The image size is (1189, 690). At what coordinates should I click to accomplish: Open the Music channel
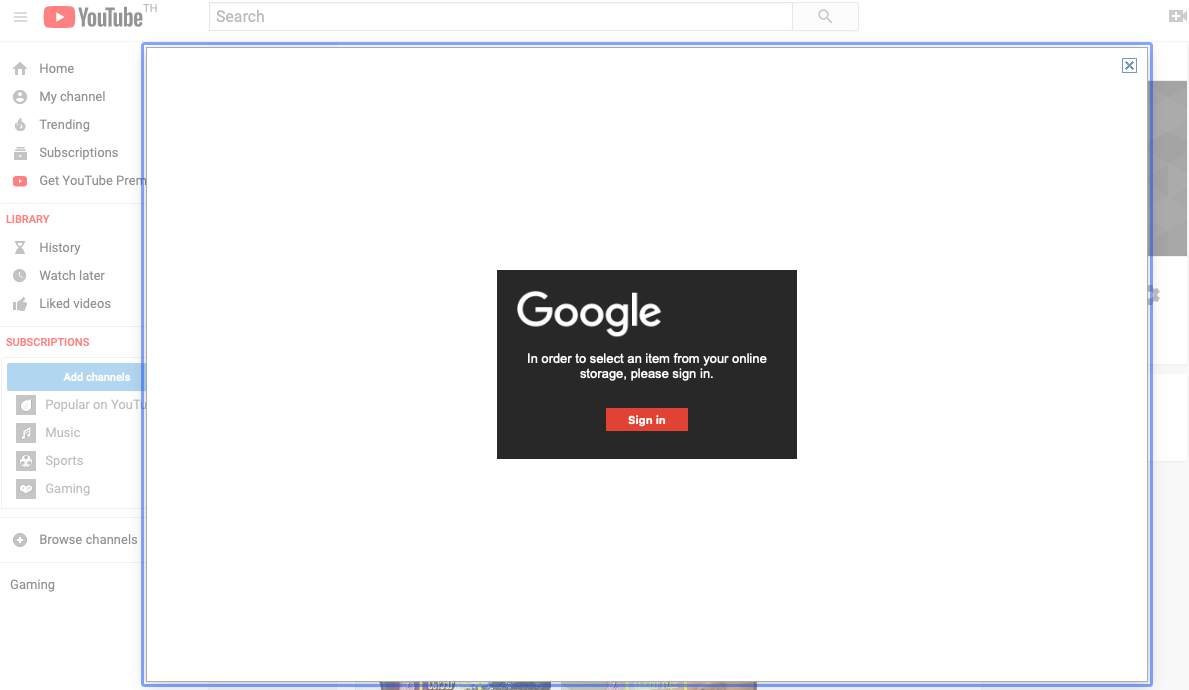(x=63, y=432)
